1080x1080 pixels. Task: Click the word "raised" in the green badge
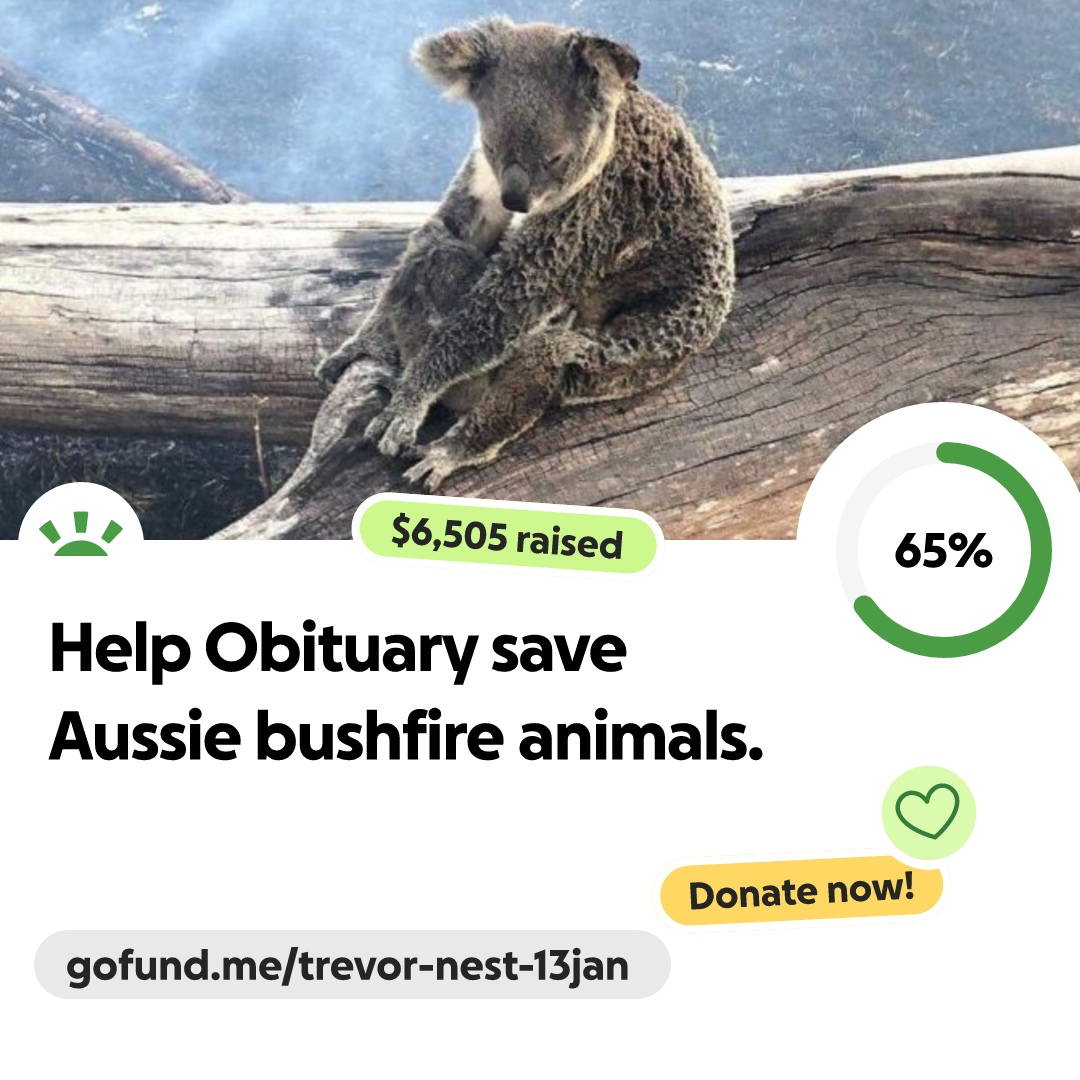pos(570,543)
